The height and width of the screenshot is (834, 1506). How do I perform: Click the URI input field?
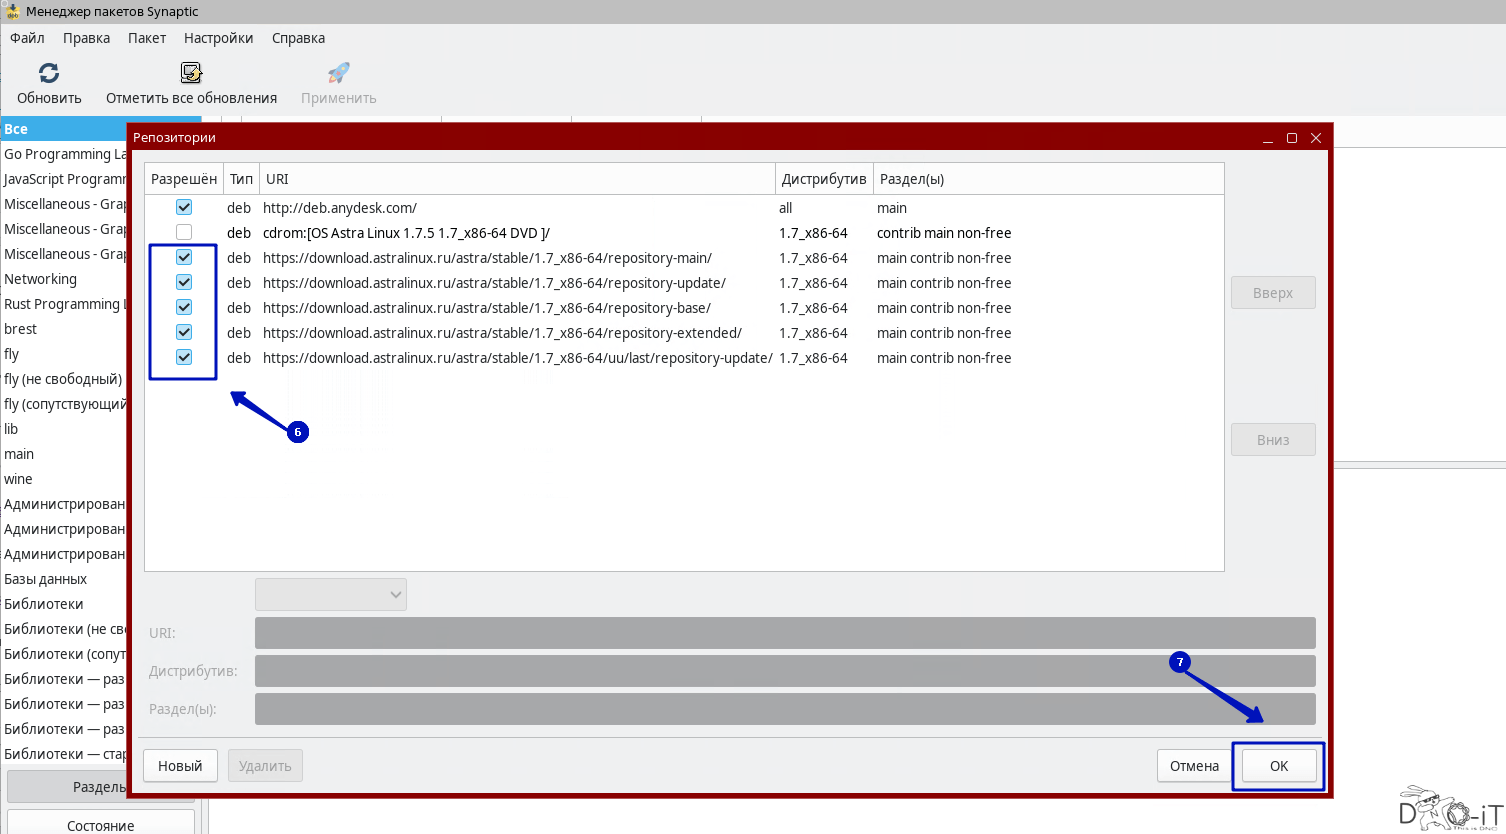(784, 633)
